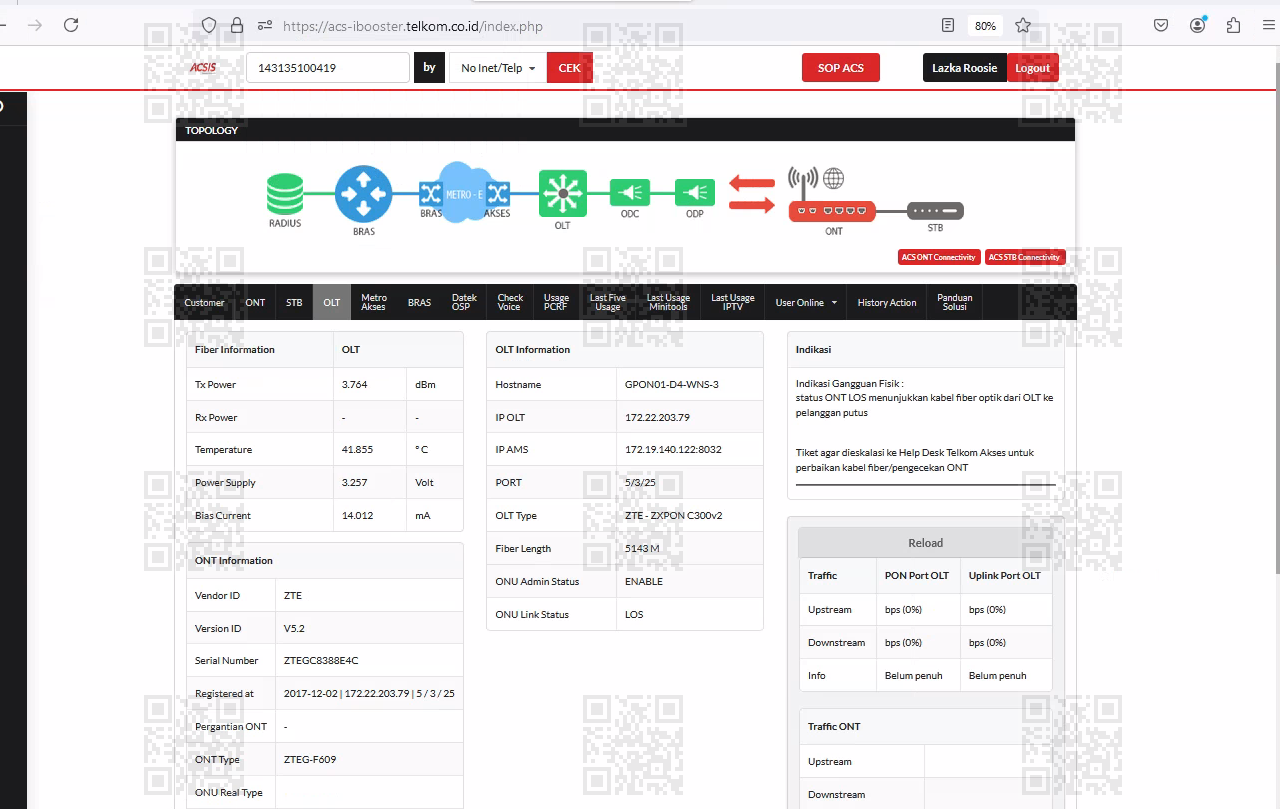Click OLT Type value ZTE - ZXPON C300v2

[x=673, y=516]
